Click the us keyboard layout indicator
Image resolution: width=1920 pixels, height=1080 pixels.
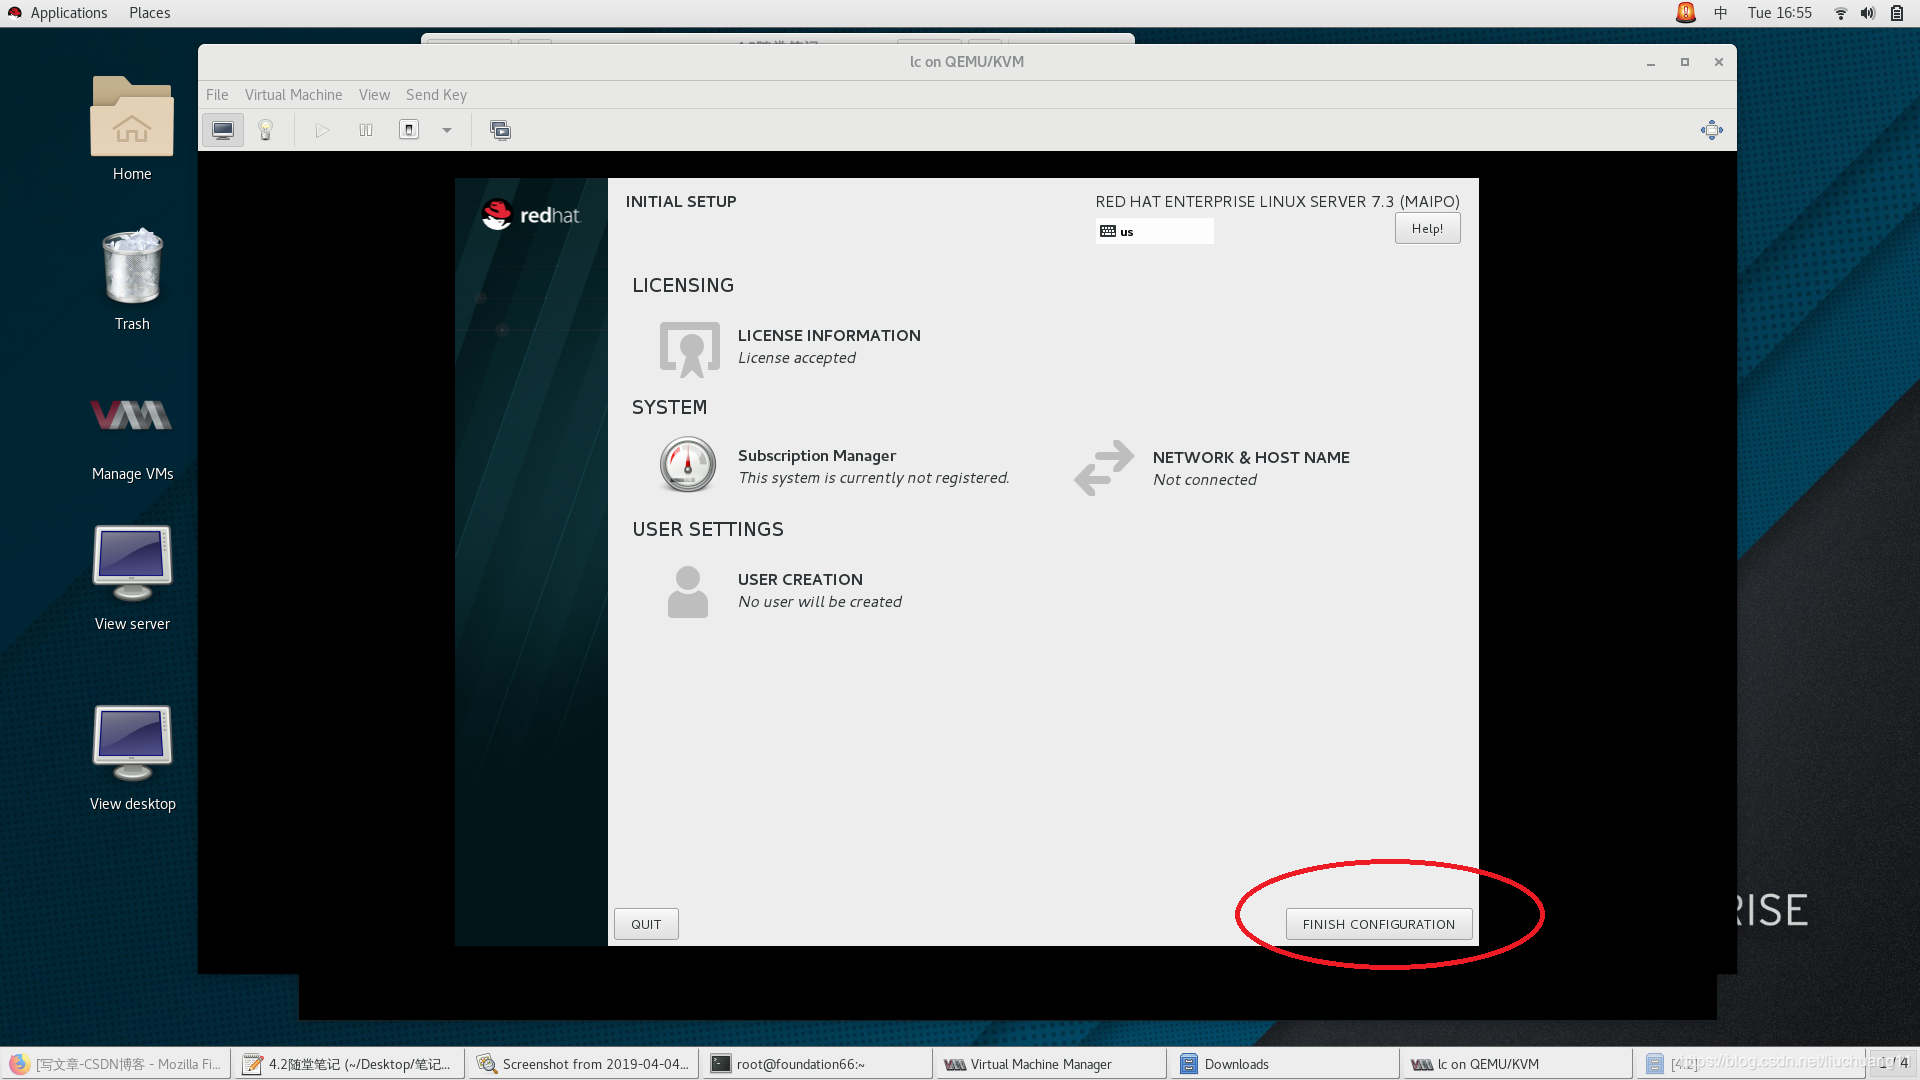[x=1154, y=231]
